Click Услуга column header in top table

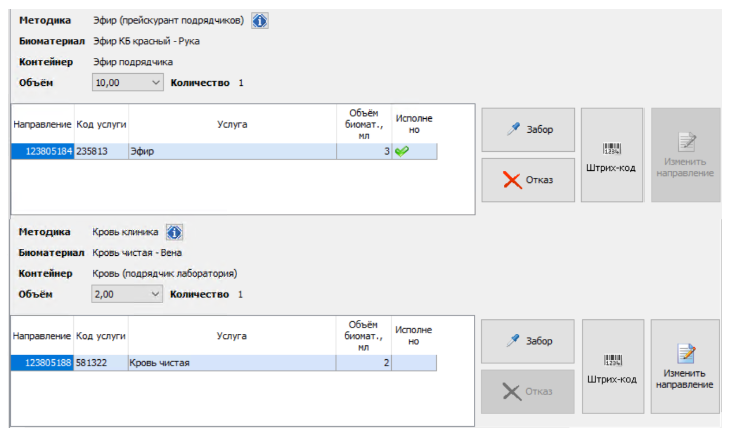tap(232, 124)
